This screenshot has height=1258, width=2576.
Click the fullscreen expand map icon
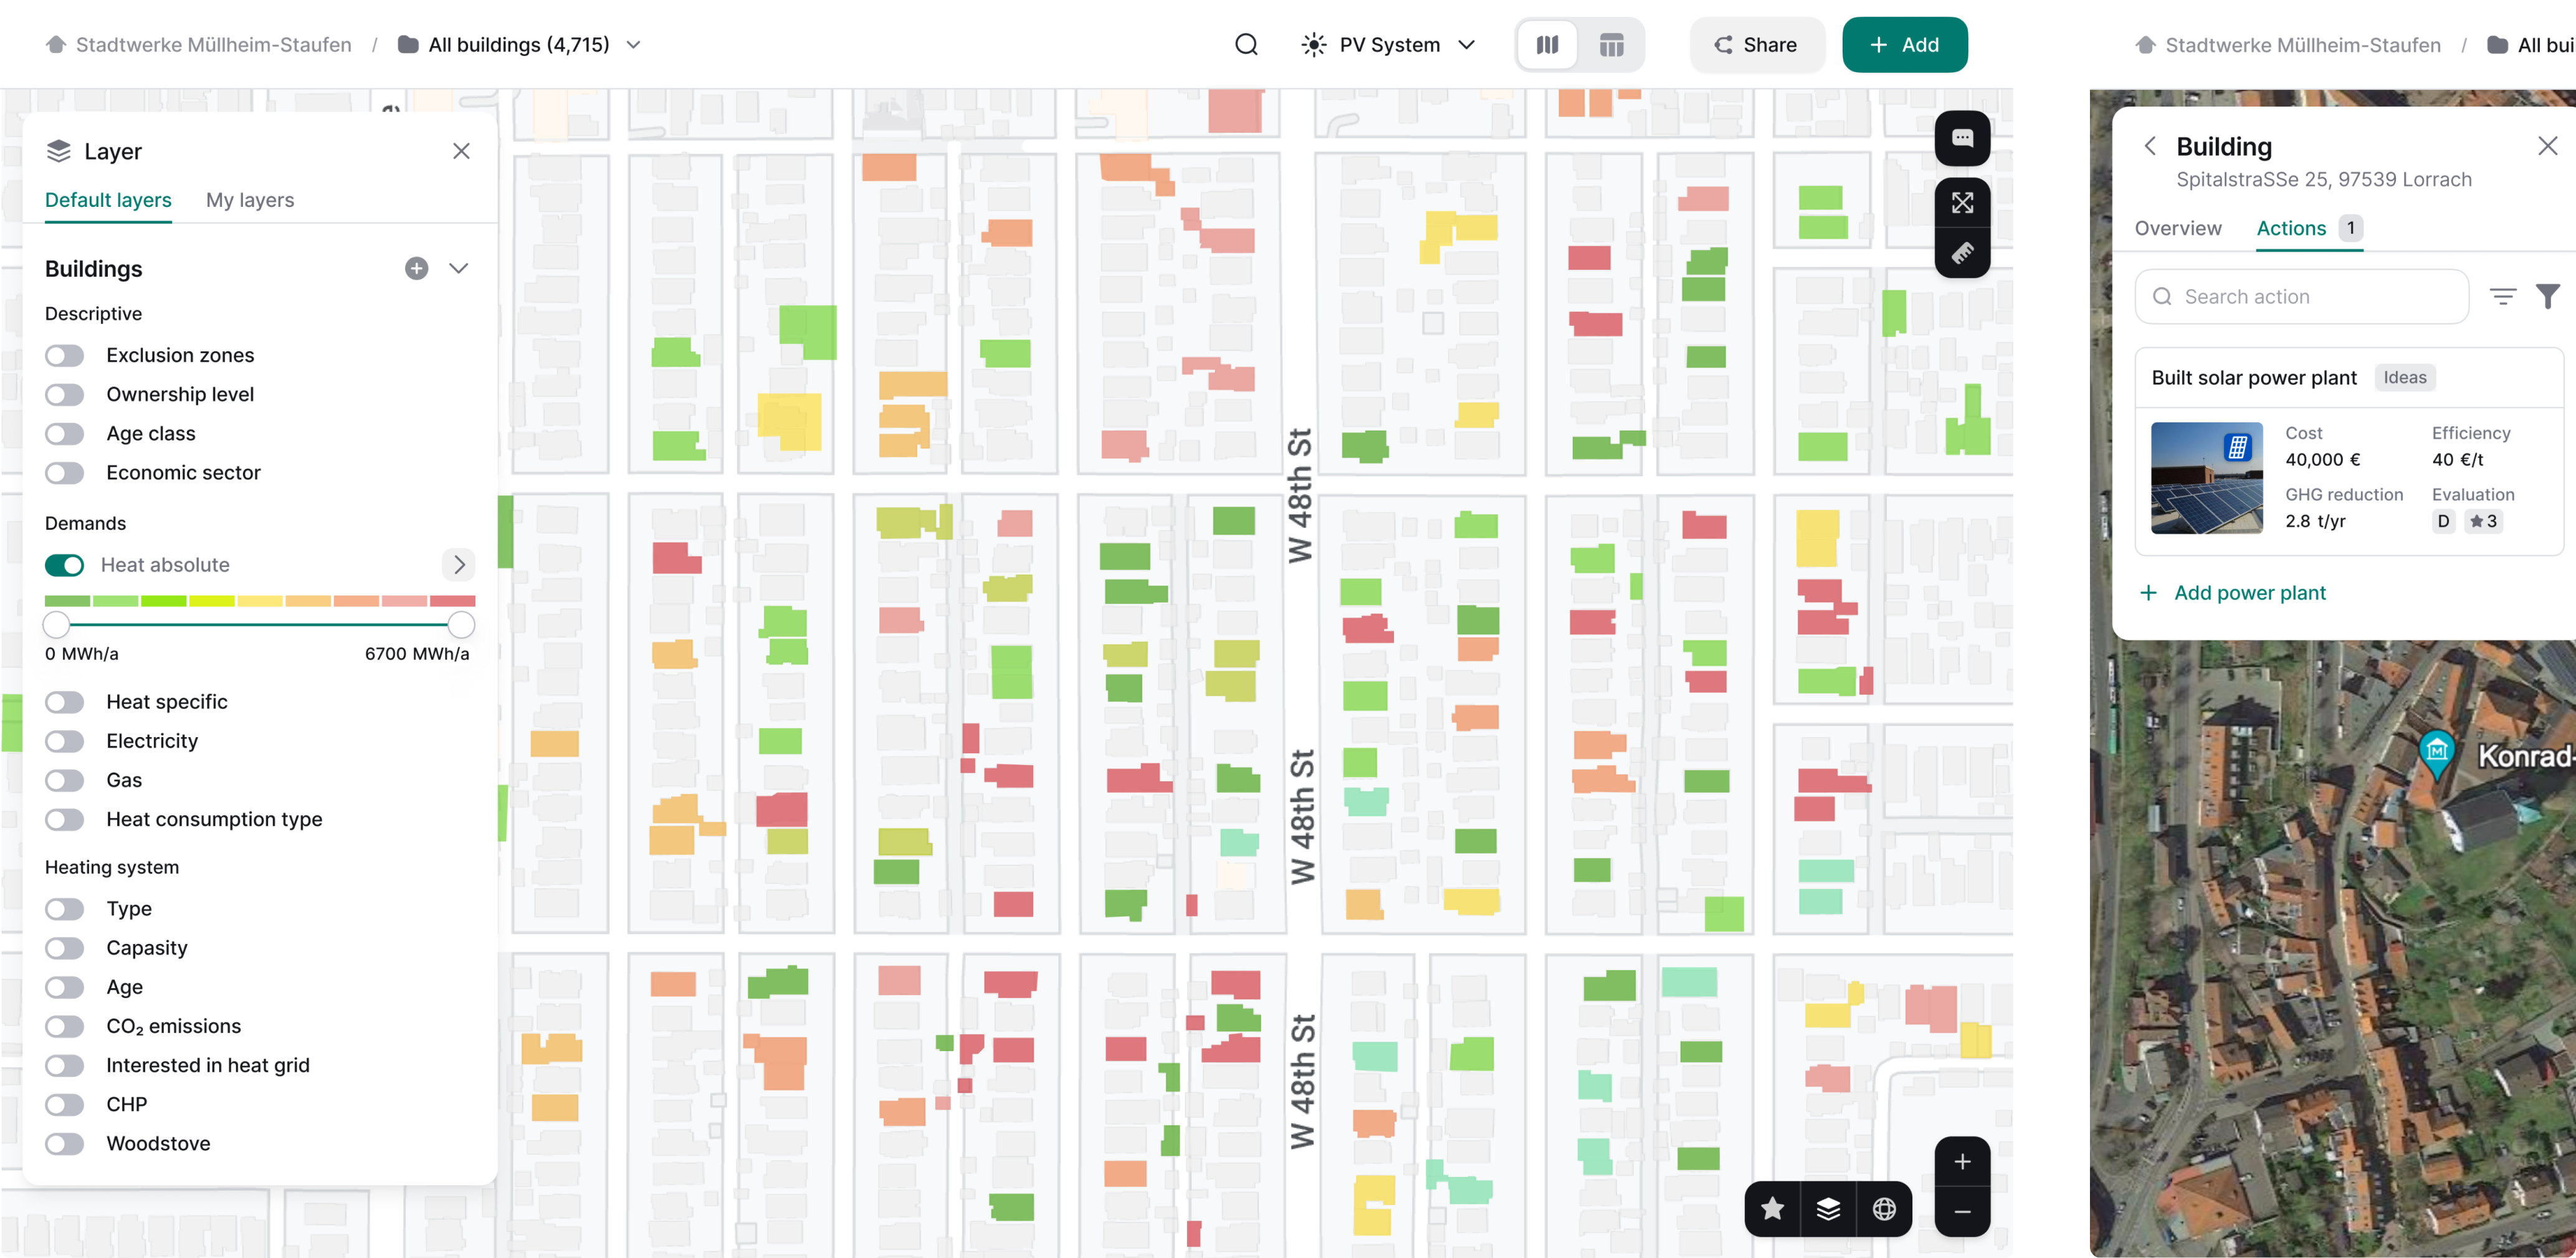(x=1962, y=203)
